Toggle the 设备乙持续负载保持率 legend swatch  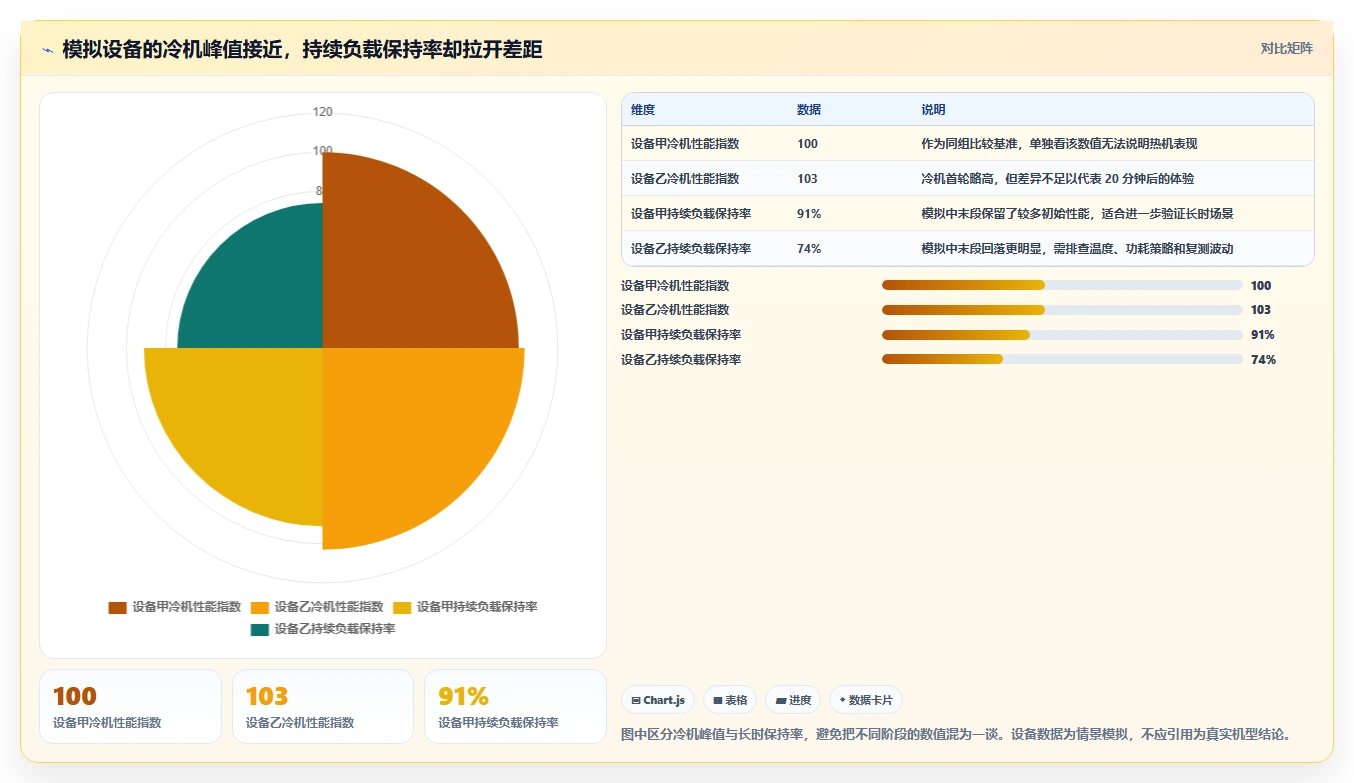[260, 629]
